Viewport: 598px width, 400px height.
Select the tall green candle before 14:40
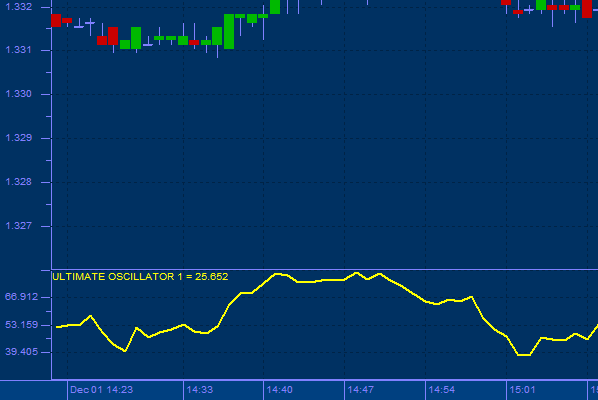(x=229, y=31)
